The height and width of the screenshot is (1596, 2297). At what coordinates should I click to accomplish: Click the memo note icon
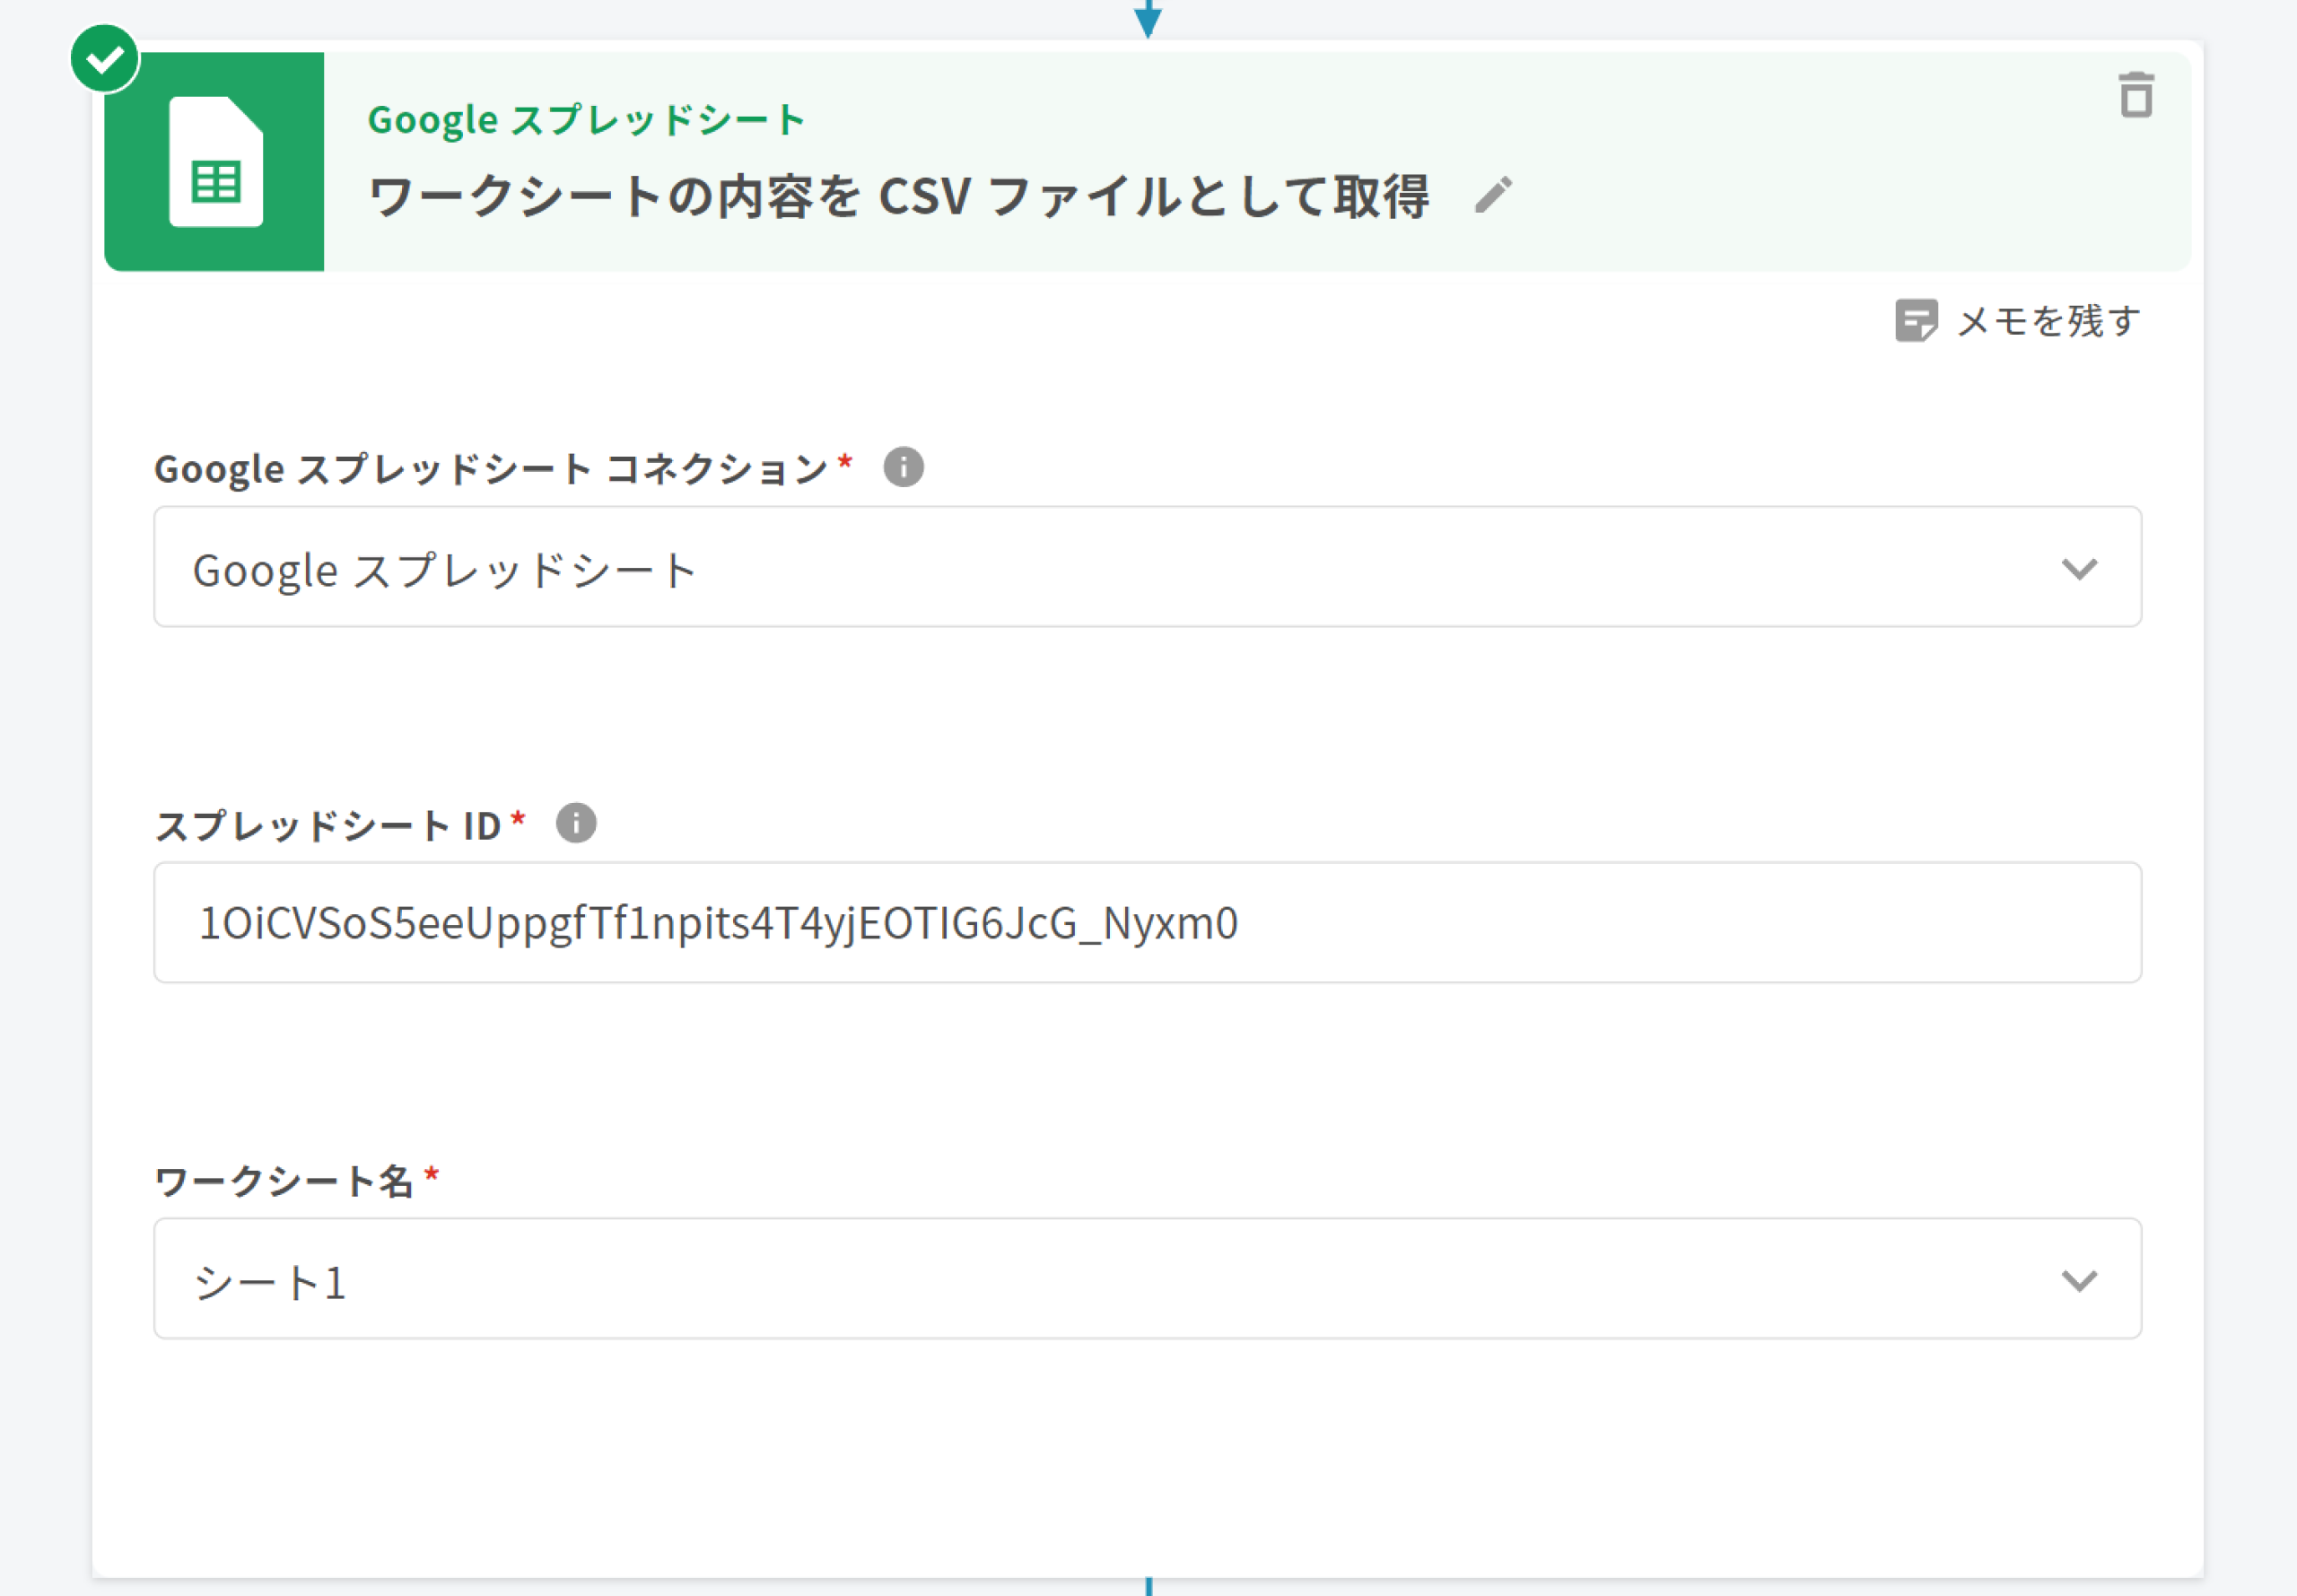coord(1915,321)
